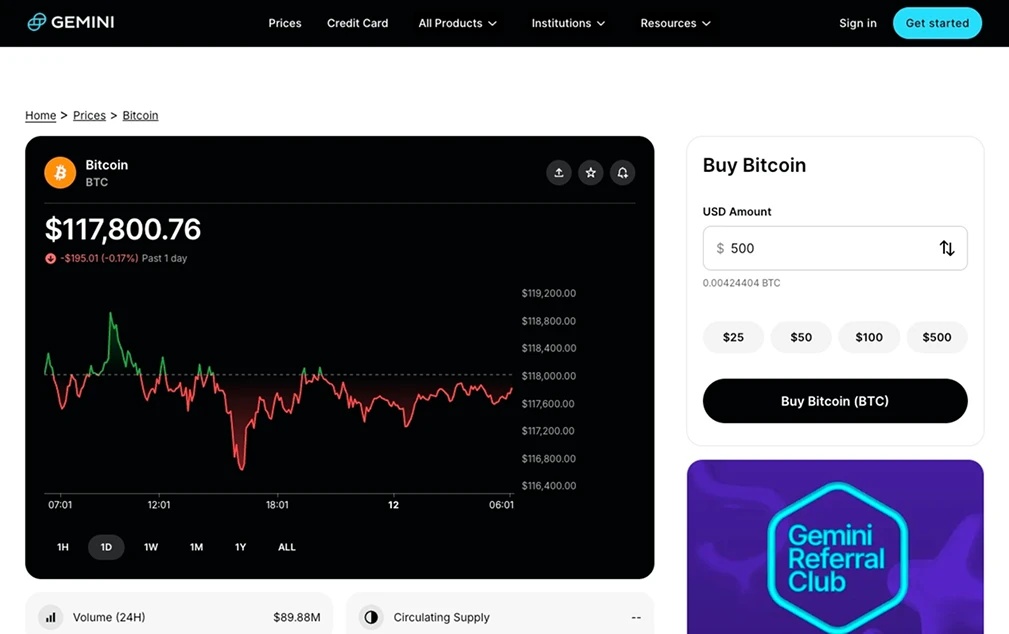
Task: Click the share/upload icon on Bitcoin card
Action: 559,173
